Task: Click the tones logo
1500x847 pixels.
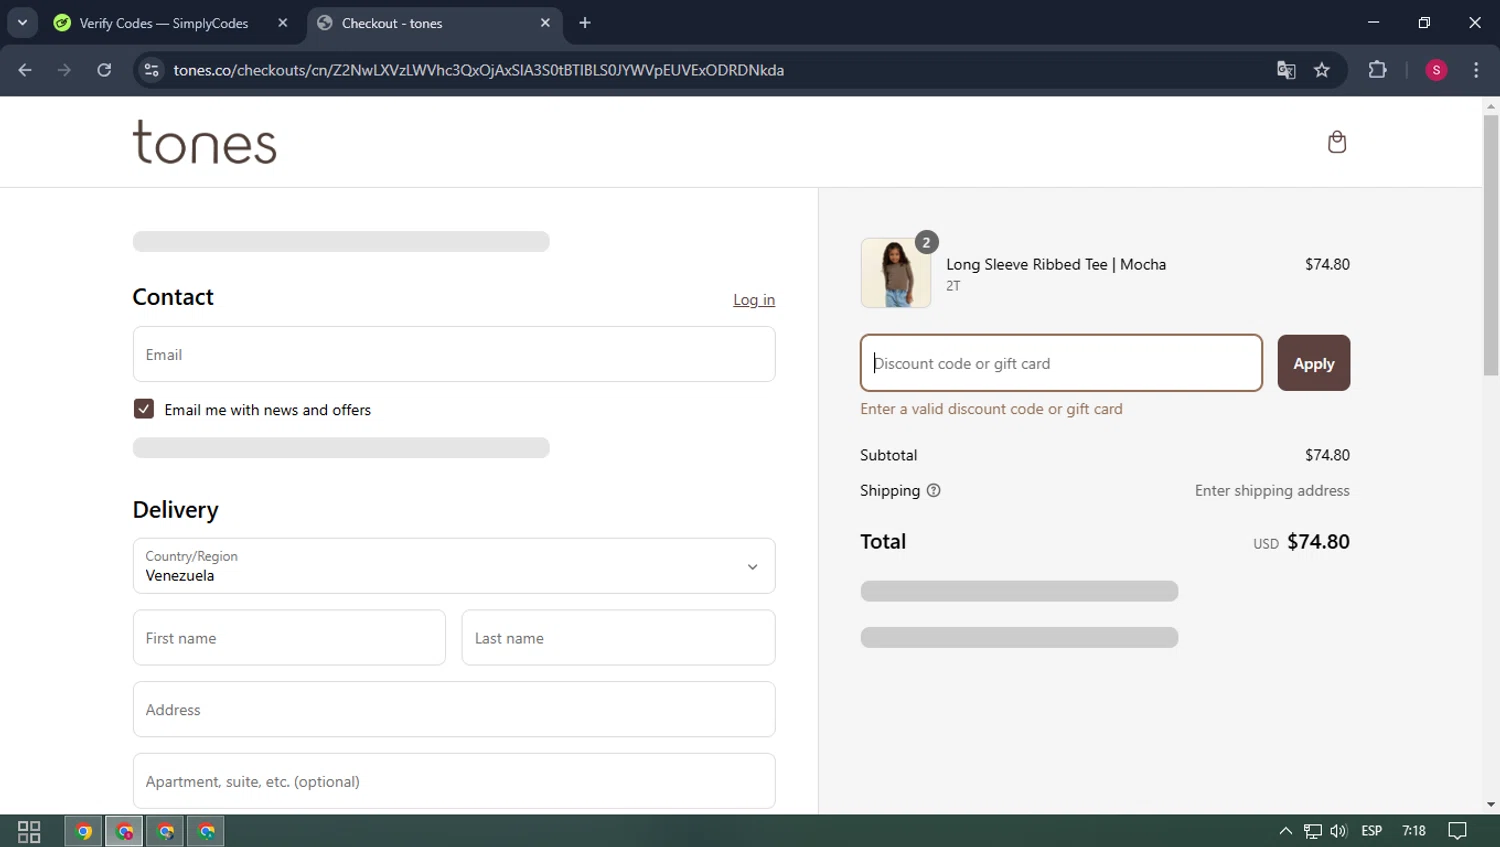Action: point(205,142)
